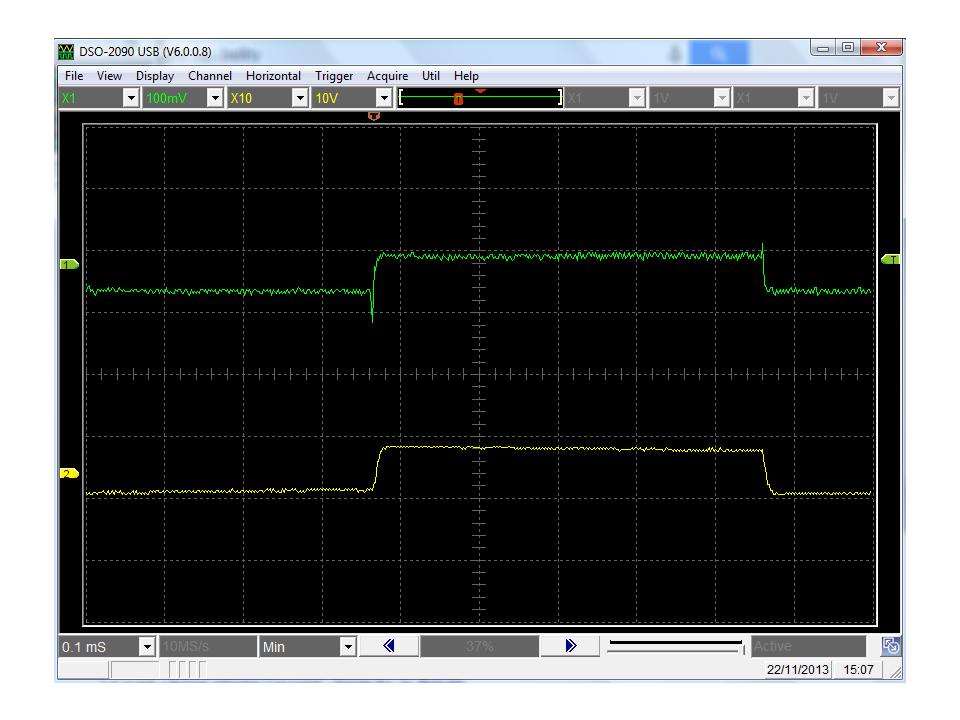The height and width of the screenshot is (720, 960).
Task: Click the trigger level marker on right edge
Action: pyautogui.click(x=890, y=259)
